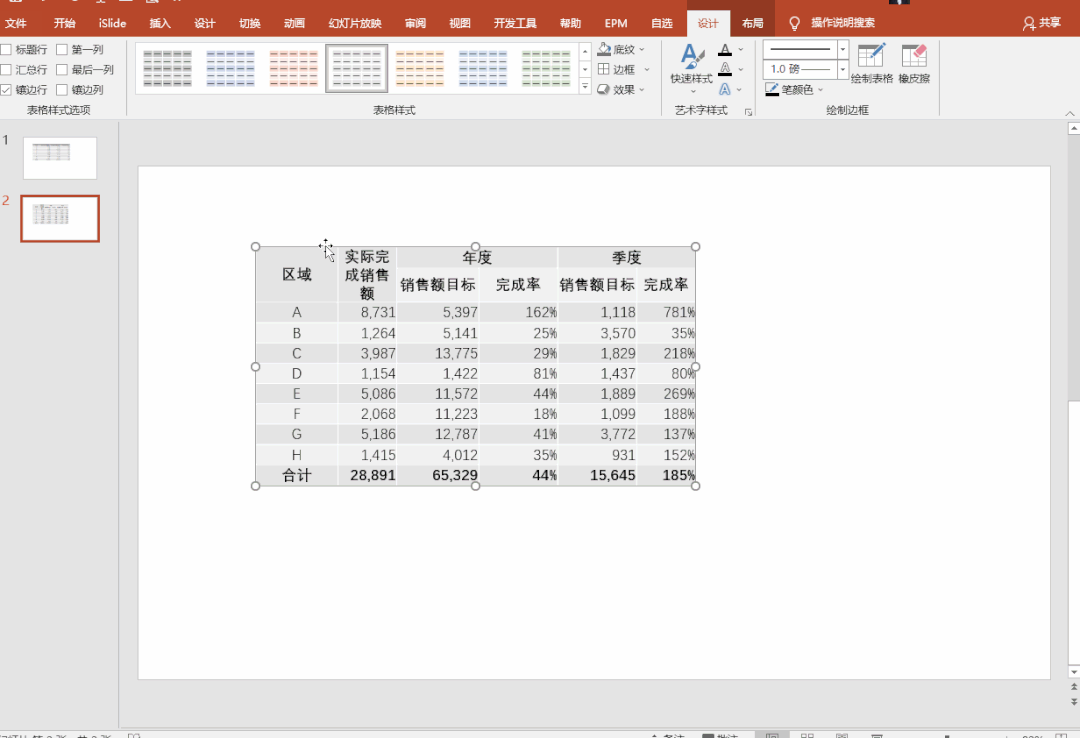The width and height of the screenshot is (1080, 738).
Task: Click the 季度 header cell
Action: pos(627,258)
